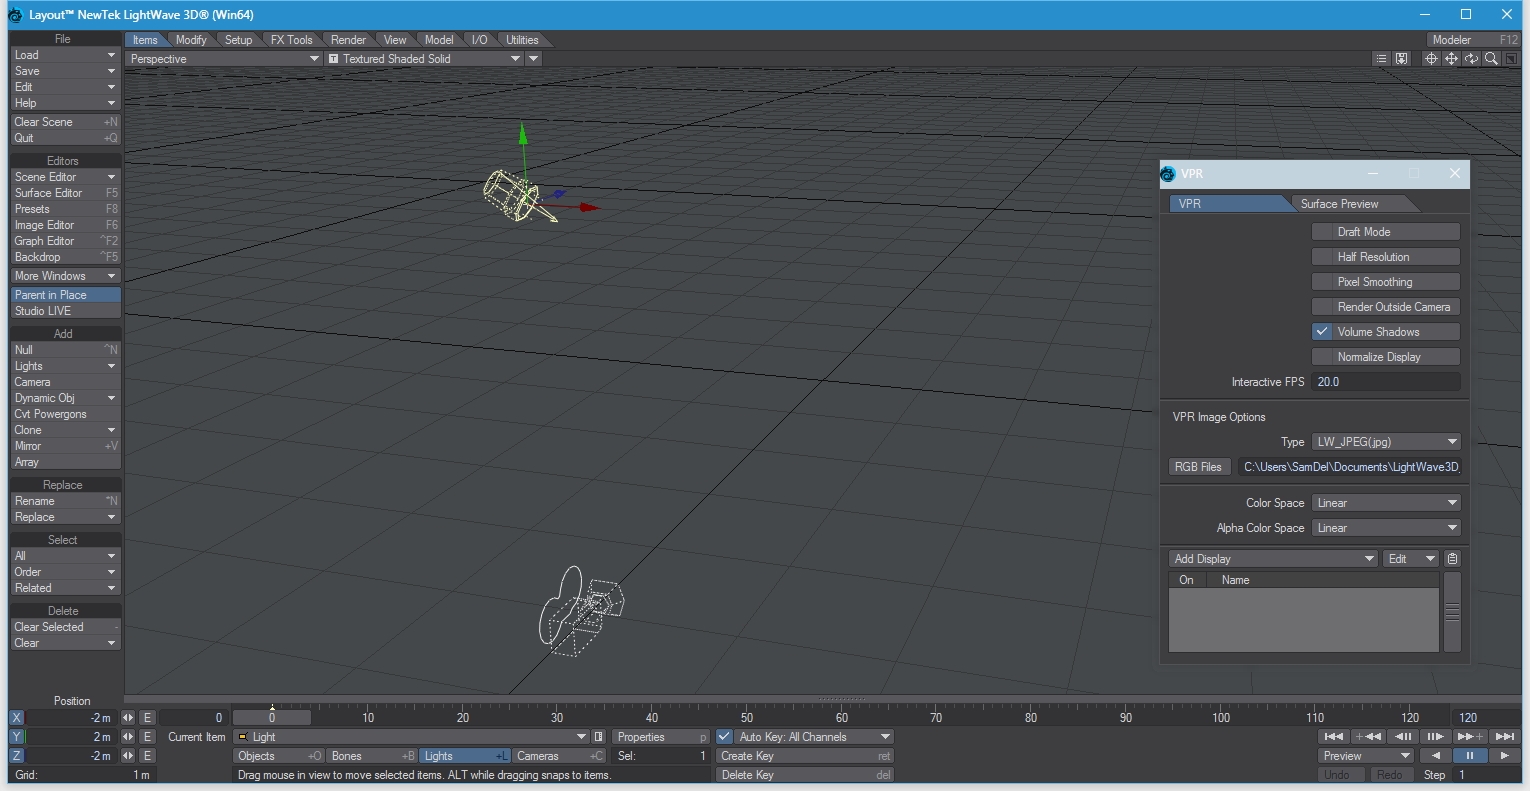1530x791 pixels.
Task: Select the viewport move (pan) icon
Action: coord(1451,59)
